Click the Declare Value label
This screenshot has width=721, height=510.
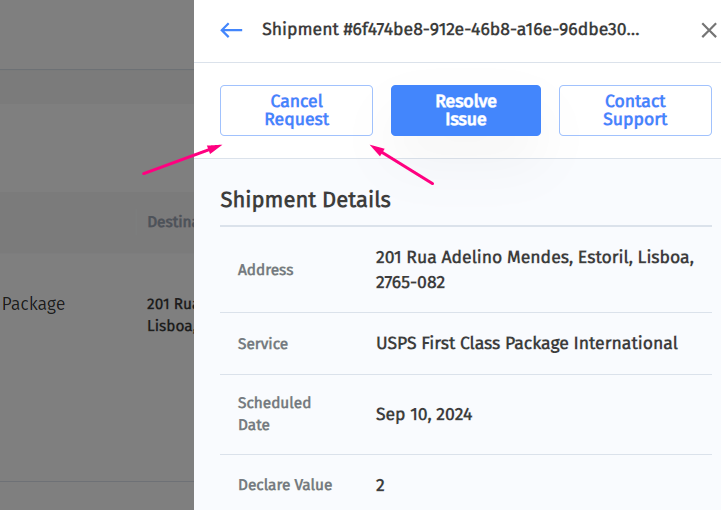285,485
